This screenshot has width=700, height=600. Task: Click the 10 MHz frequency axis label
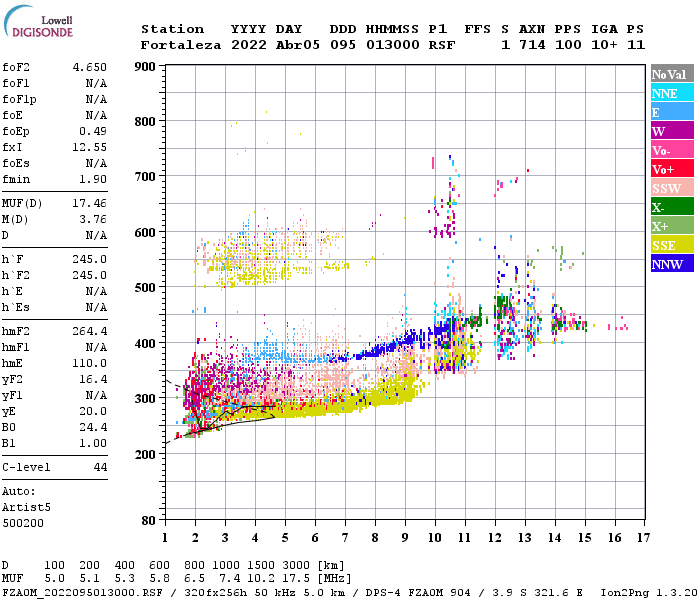click(x=435, y=538)
